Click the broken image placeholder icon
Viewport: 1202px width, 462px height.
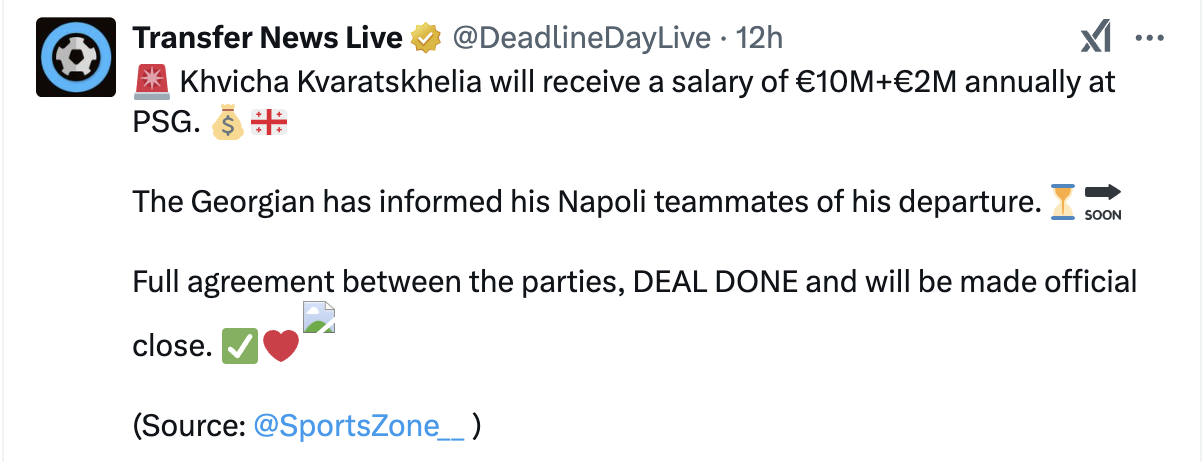click(x=319, y=316)
